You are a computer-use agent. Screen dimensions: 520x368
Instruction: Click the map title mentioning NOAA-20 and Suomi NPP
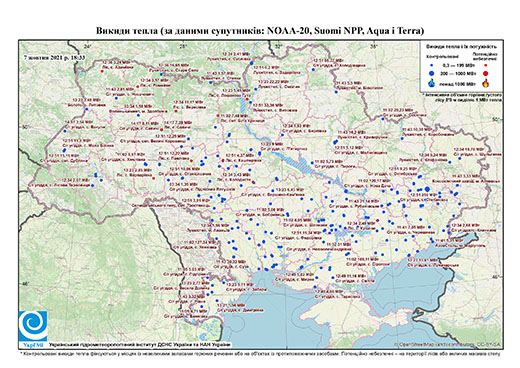(x=260, y=31)
